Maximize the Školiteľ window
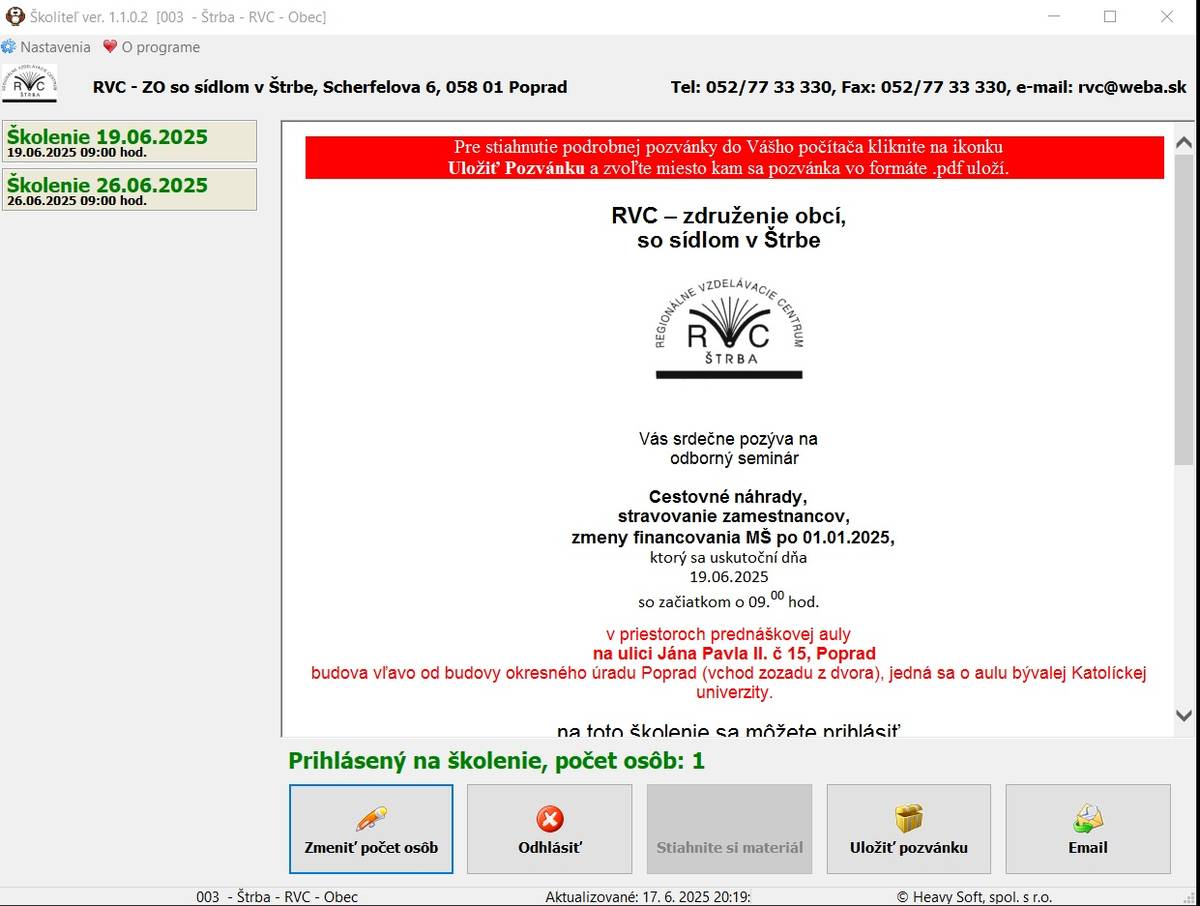Viewport: 1200px width, 906px height. click(x=1110, y=16)
